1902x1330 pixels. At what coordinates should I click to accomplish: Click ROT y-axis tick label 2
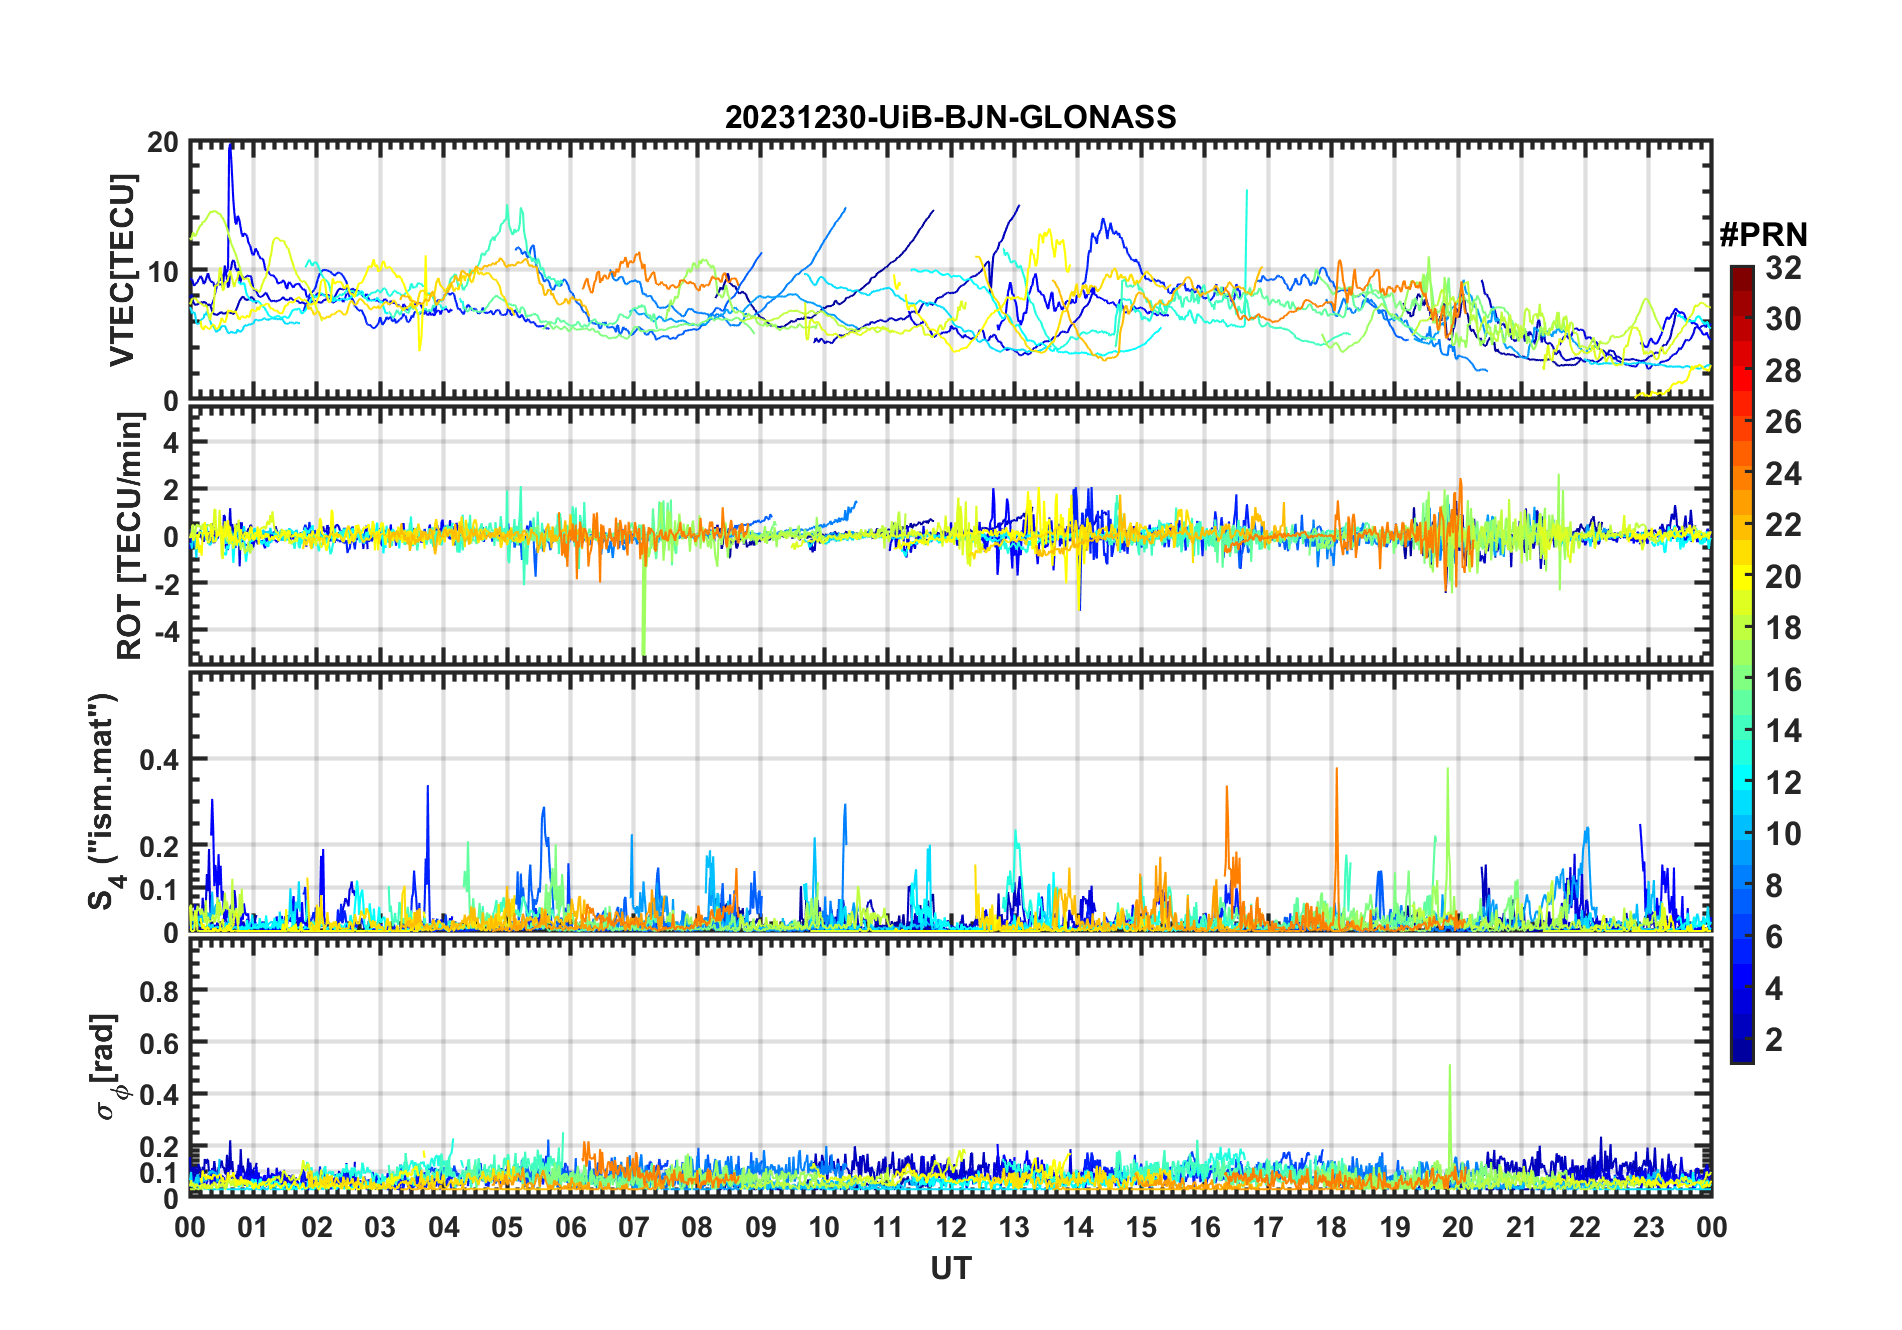point(172,489)
